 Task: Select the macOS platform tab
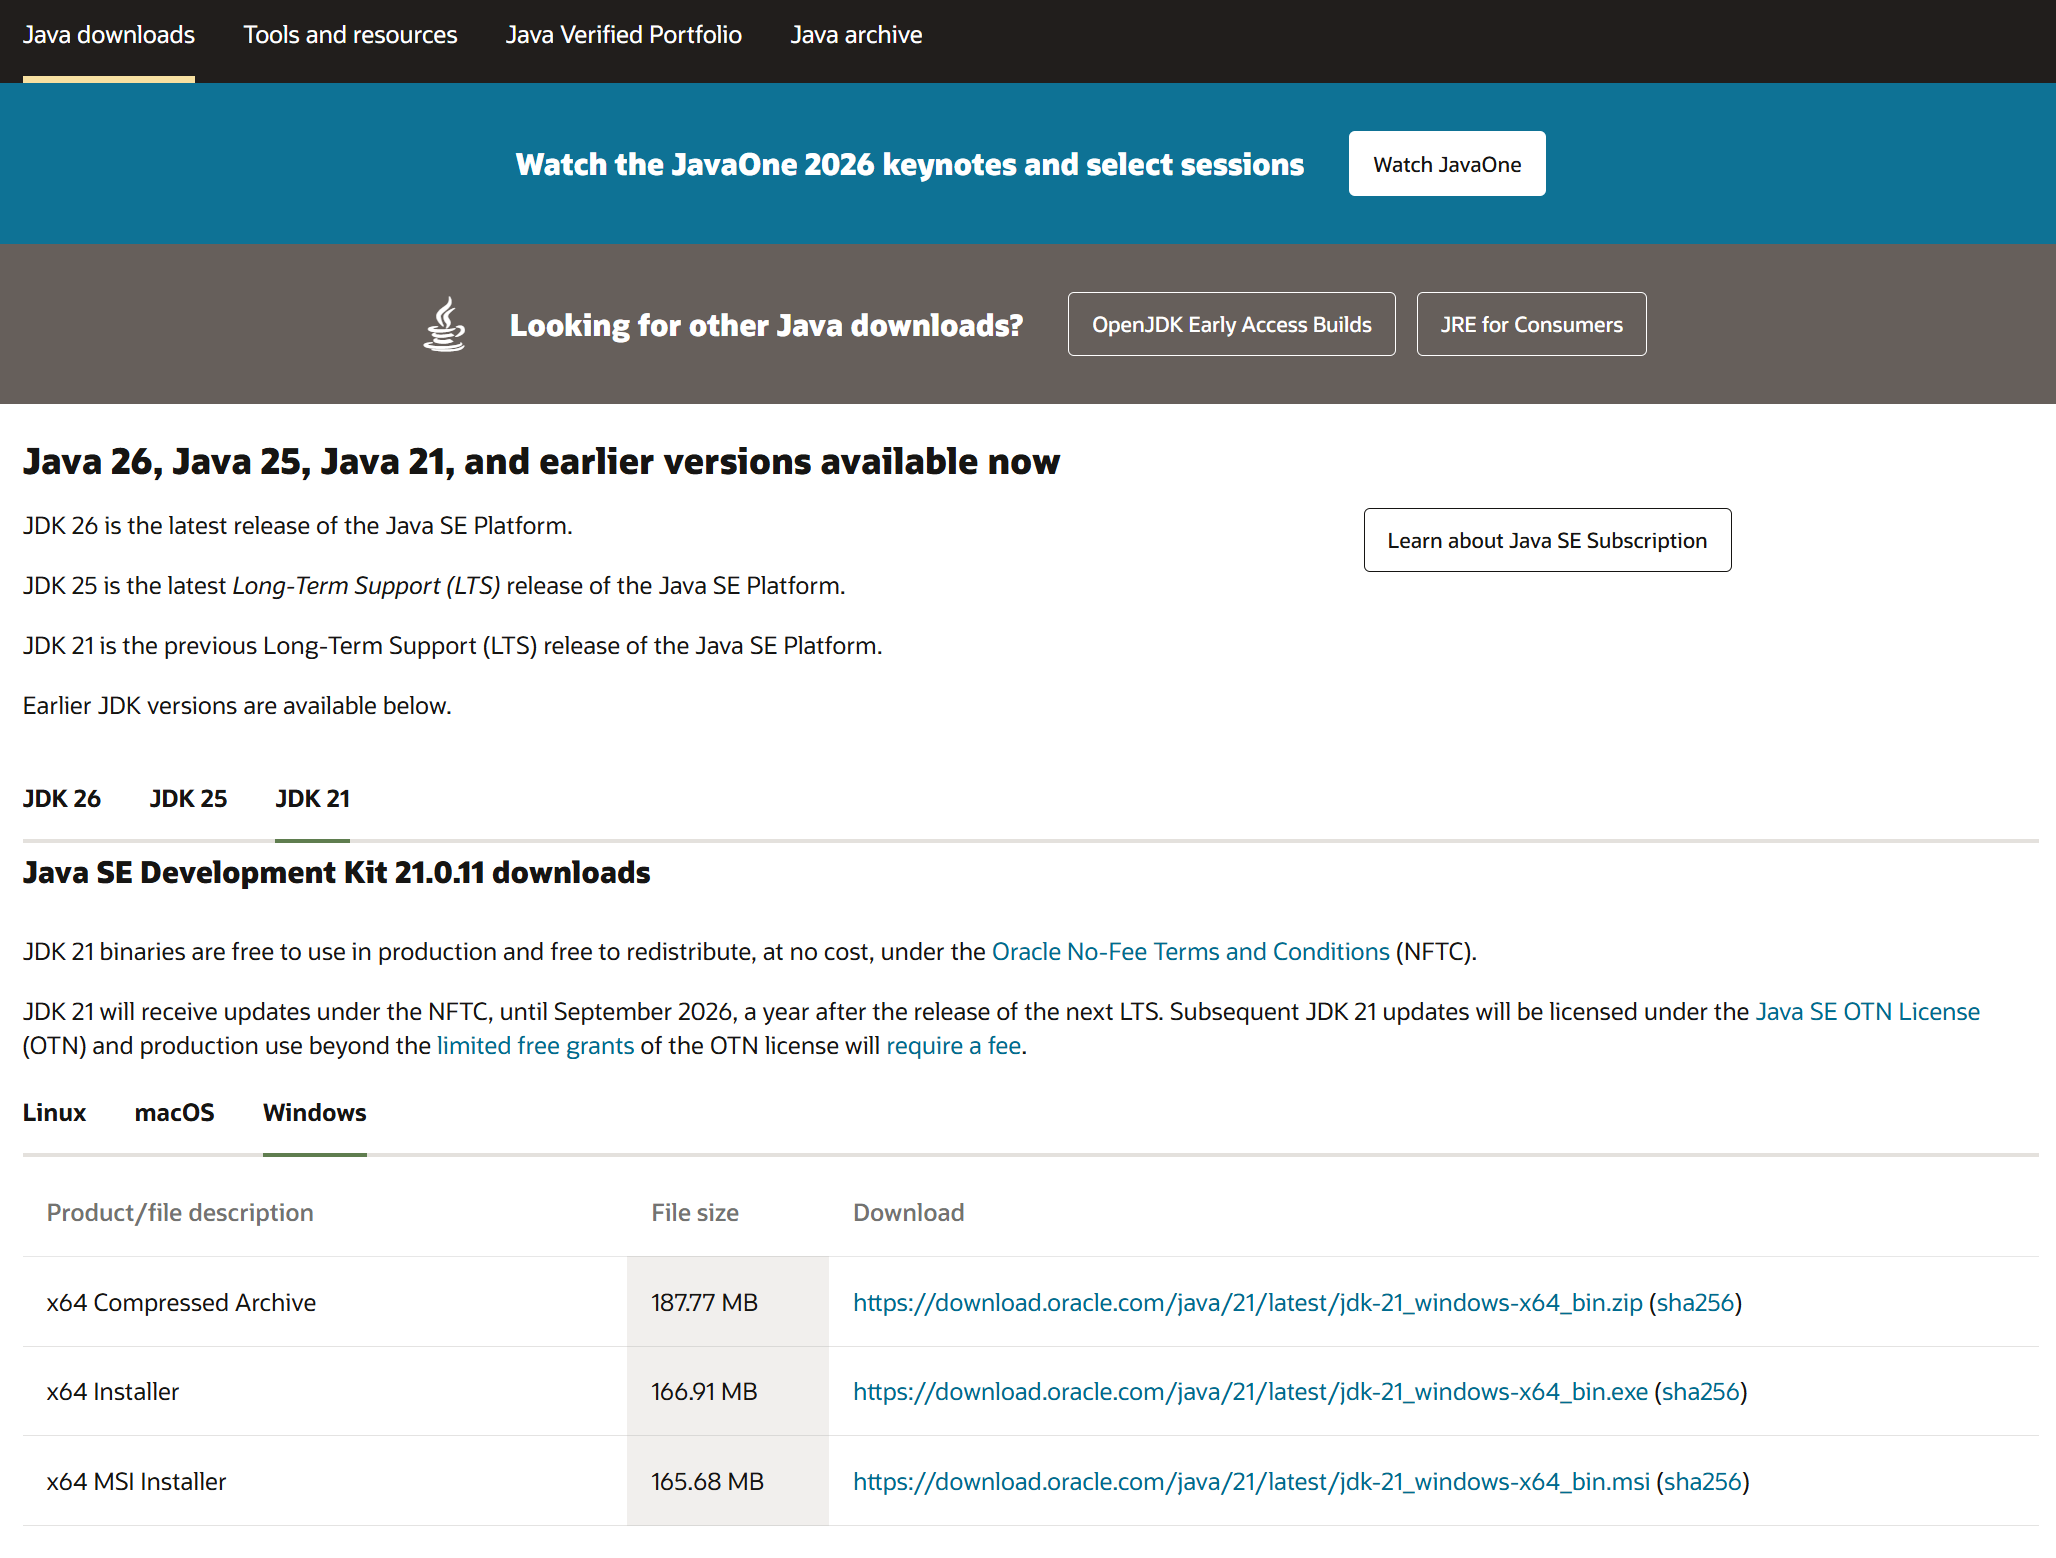[175, 1113]
